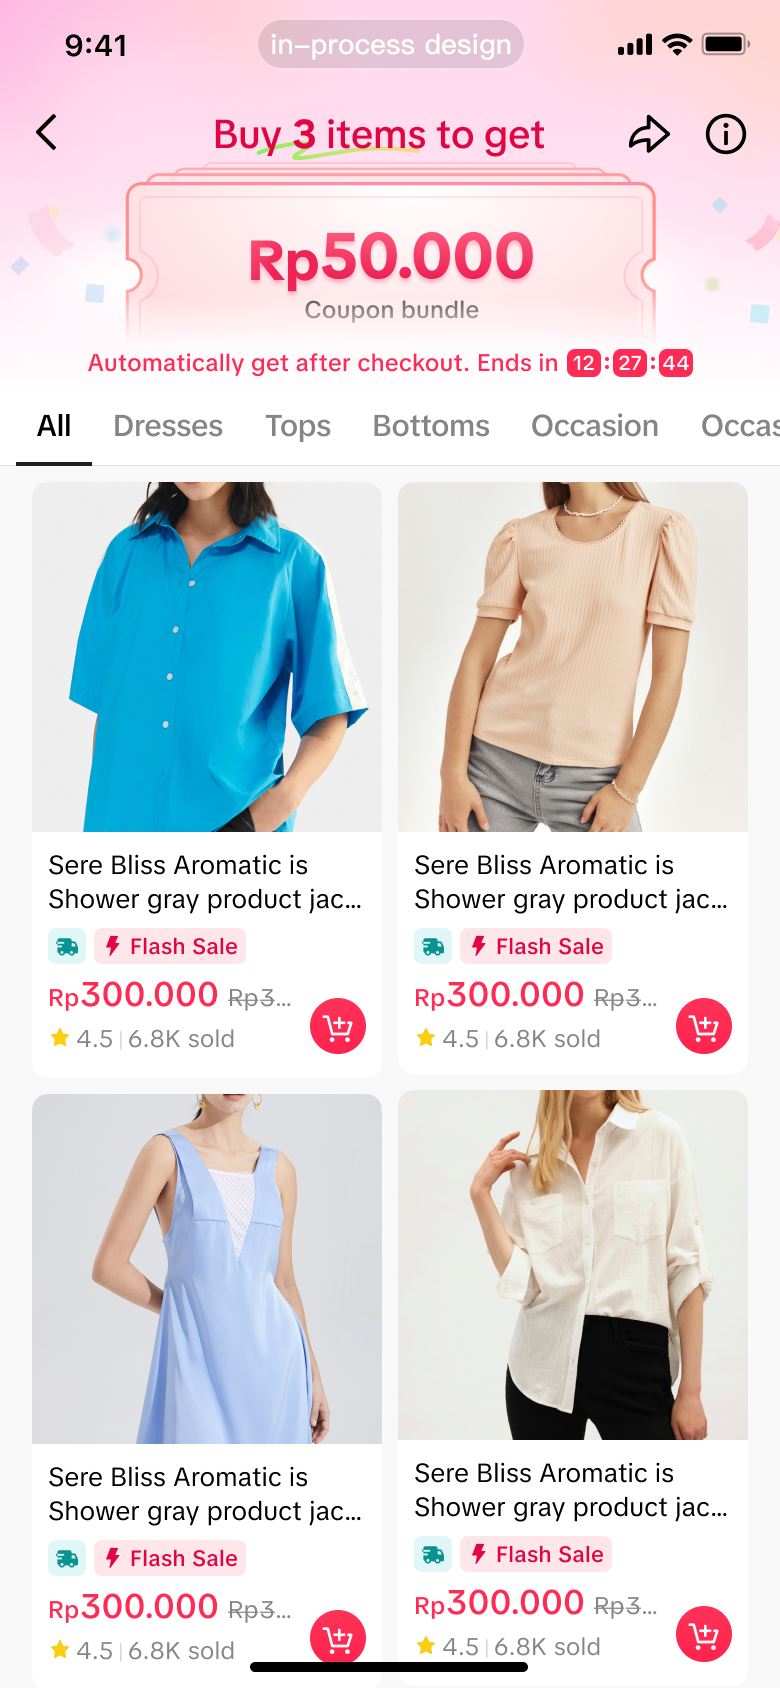Tap the share arrow icon
This screenshot has width=780, height=1688.
(x=648, y=134)
